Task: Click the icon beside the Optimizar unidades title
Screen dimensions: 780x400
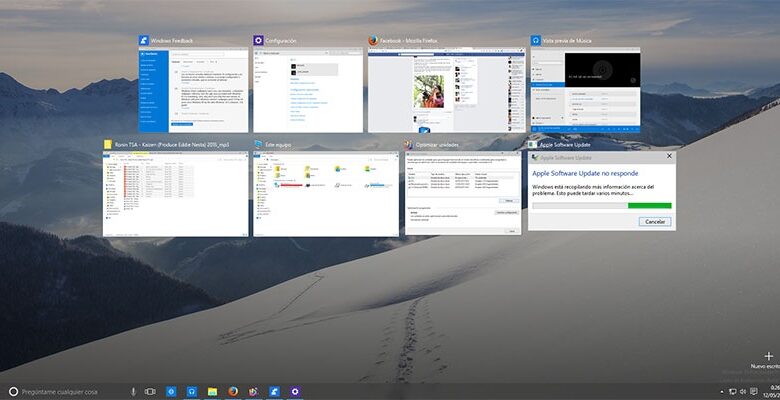Action: (x=409, y=144)
